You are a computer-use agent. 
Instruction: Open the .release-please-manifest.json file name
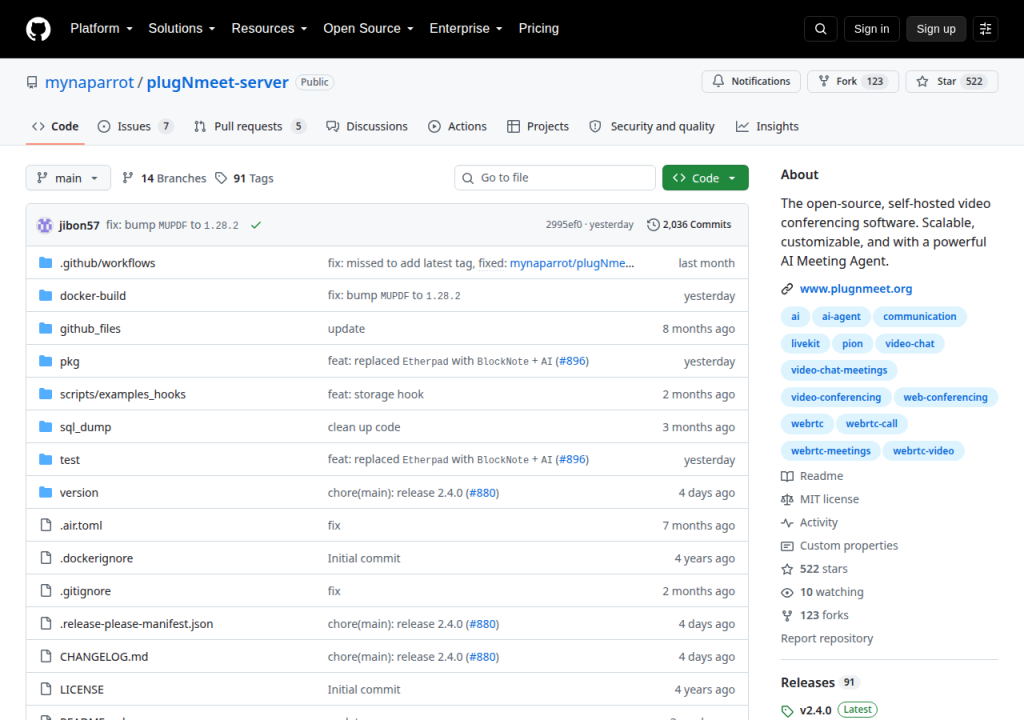pyautogui.click(x=136, y=624)
